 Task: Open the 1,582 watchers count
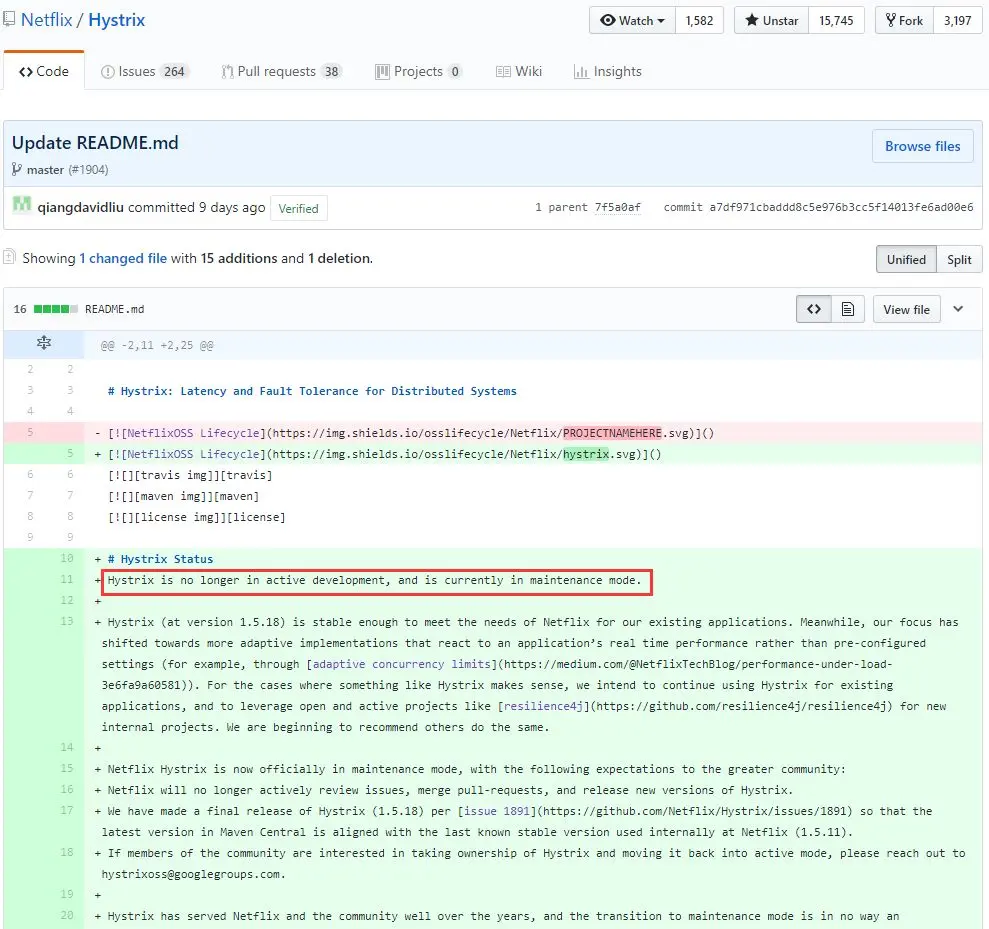(x=699, y=20)
